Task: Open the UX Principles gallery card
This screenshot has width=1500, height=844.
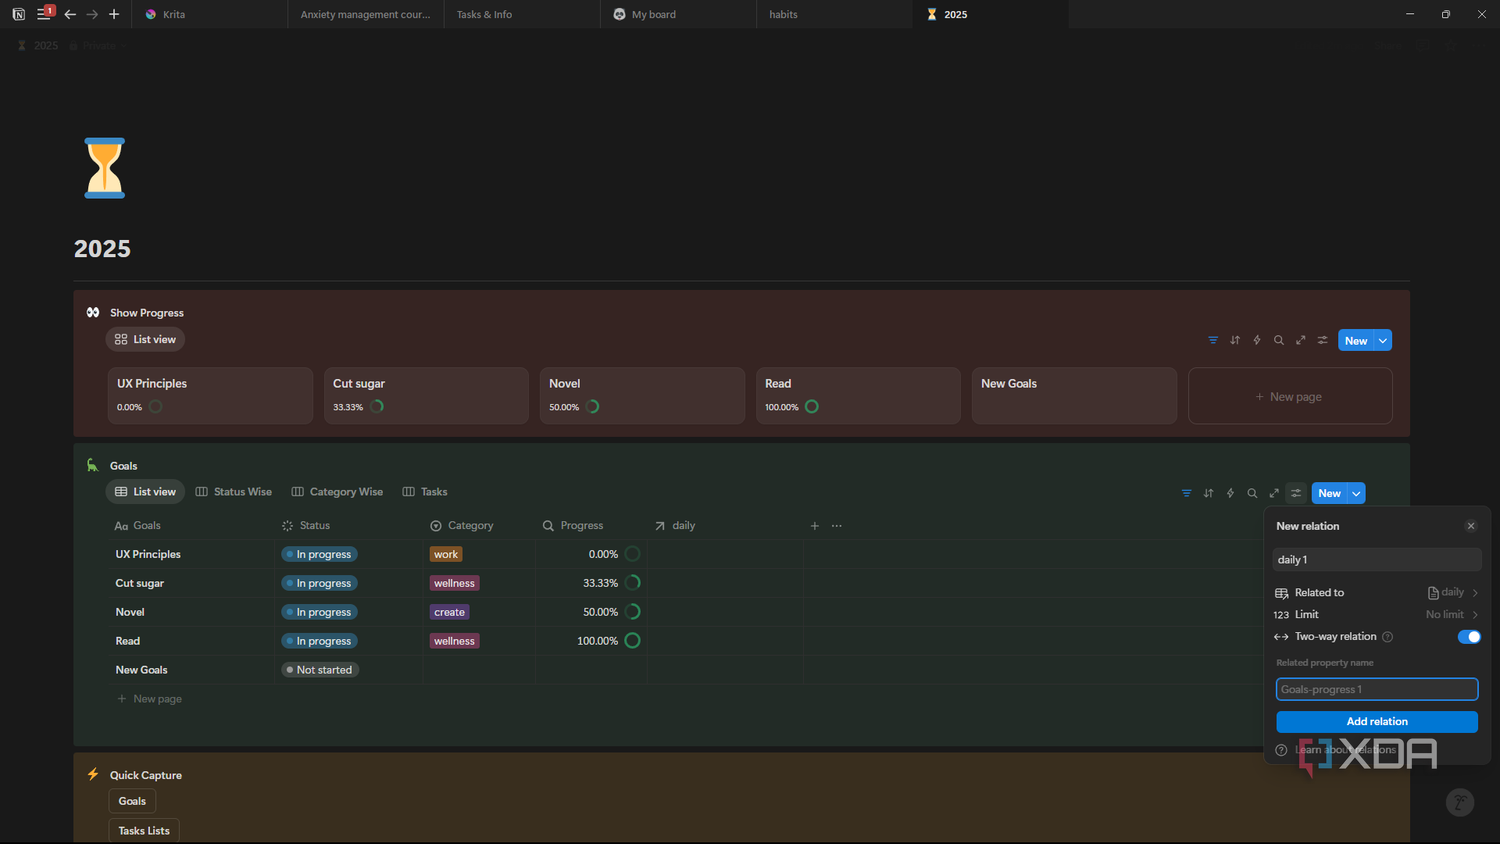Action: click(210, 395)
